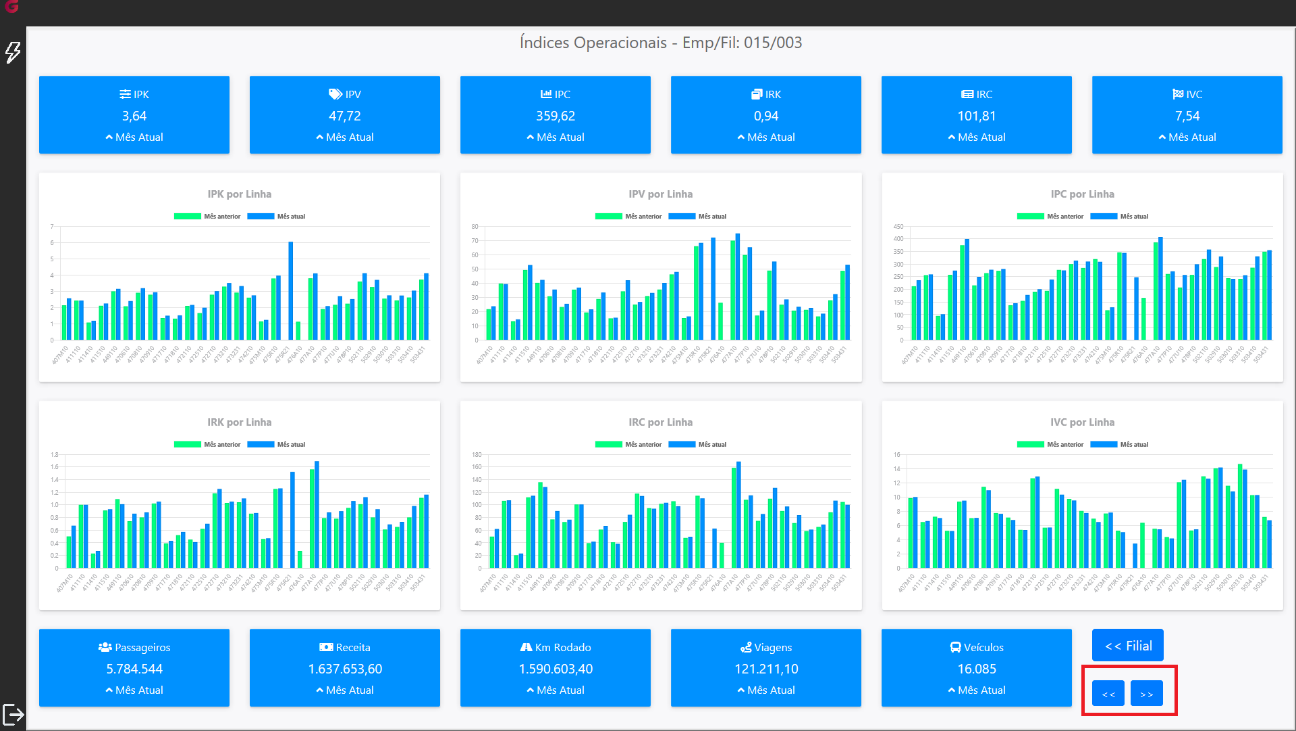Click the IVC value 7,54
Screen dimensions: 1296x731
click(x=1187, y=116)
